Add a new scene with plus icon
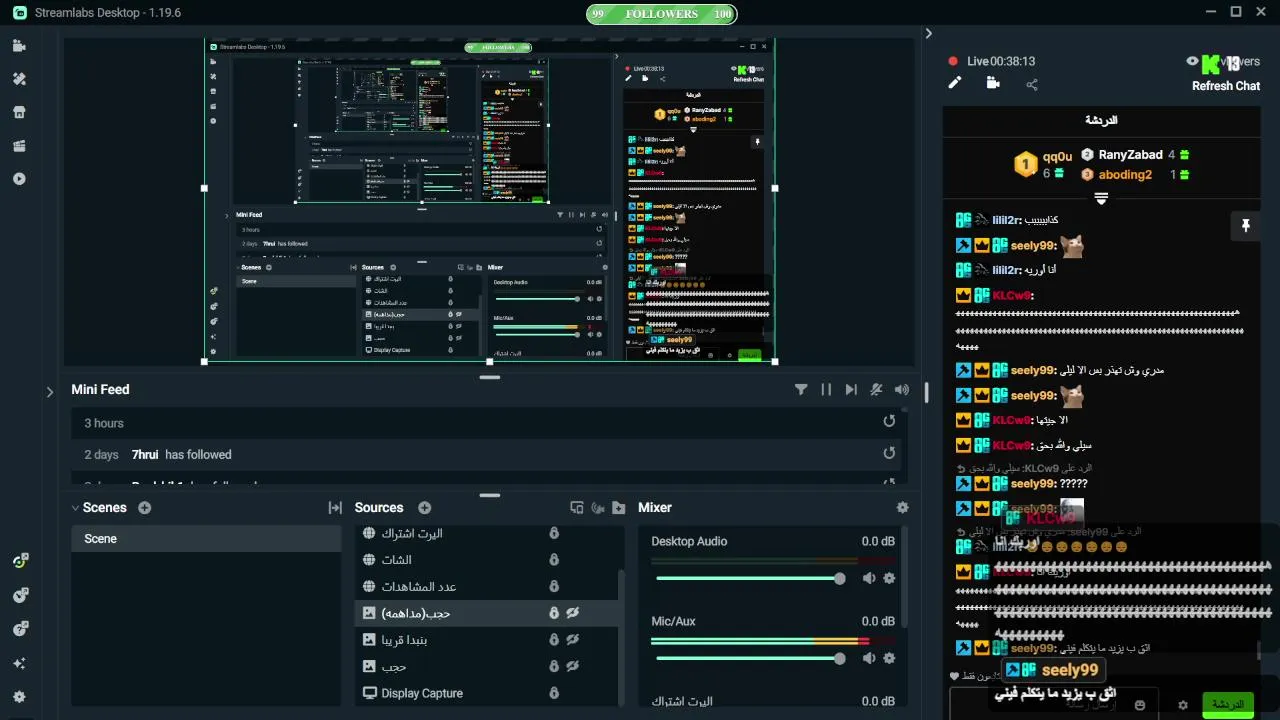Image resolution: width=1280 pixels, height=720 pixels. [x=145, y=508]
